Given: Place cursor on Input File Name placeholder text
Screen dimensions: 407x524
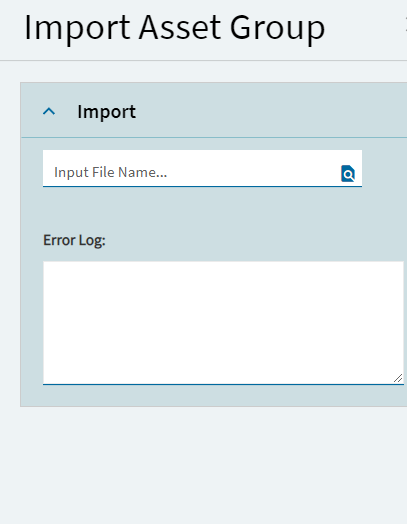Looking at the screenshot, I should click(111, 172).
